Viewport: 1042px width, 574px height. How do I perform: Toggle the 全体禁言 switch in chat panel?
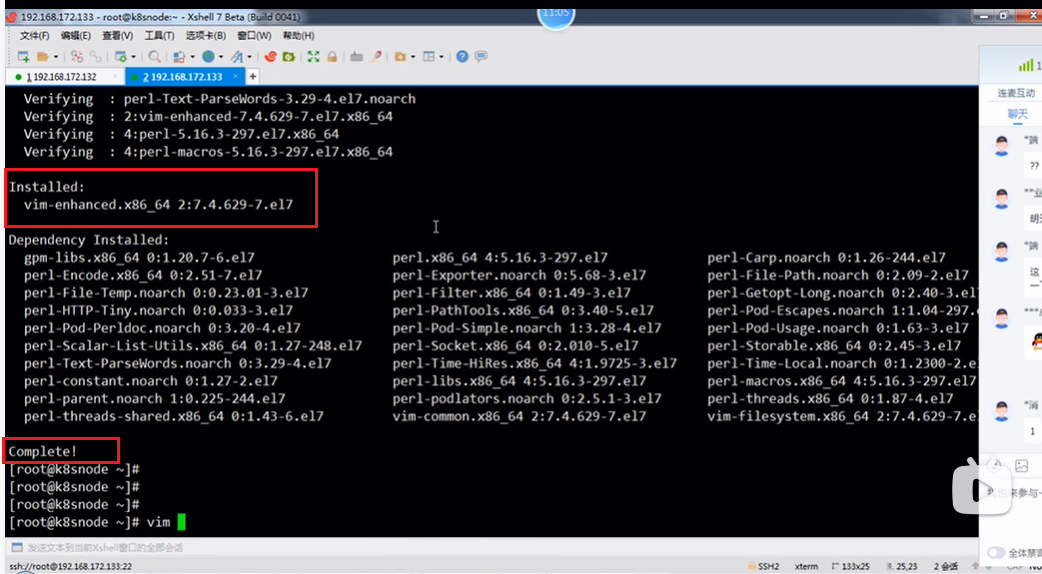point(996,553)
